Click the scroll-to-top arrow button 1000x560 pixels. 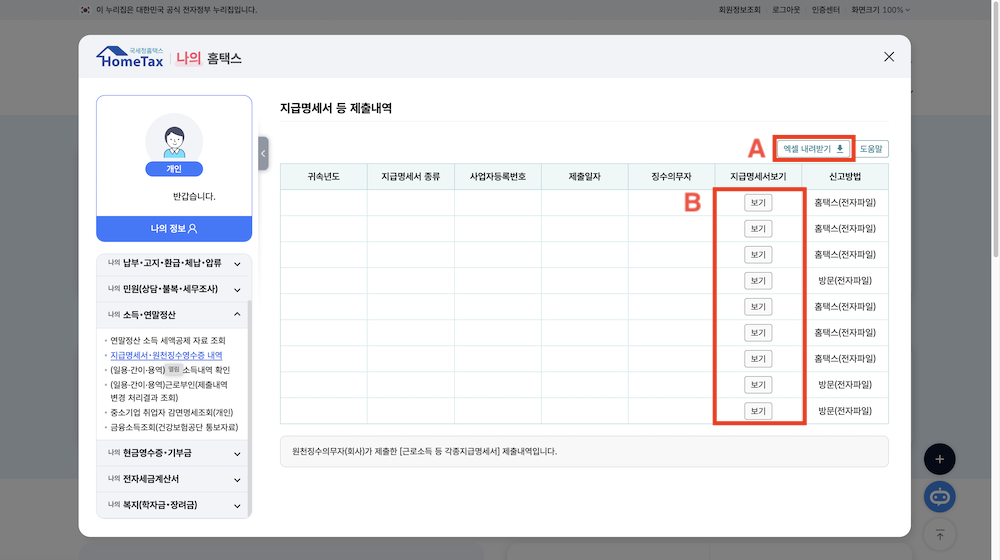tap(939, 534)
